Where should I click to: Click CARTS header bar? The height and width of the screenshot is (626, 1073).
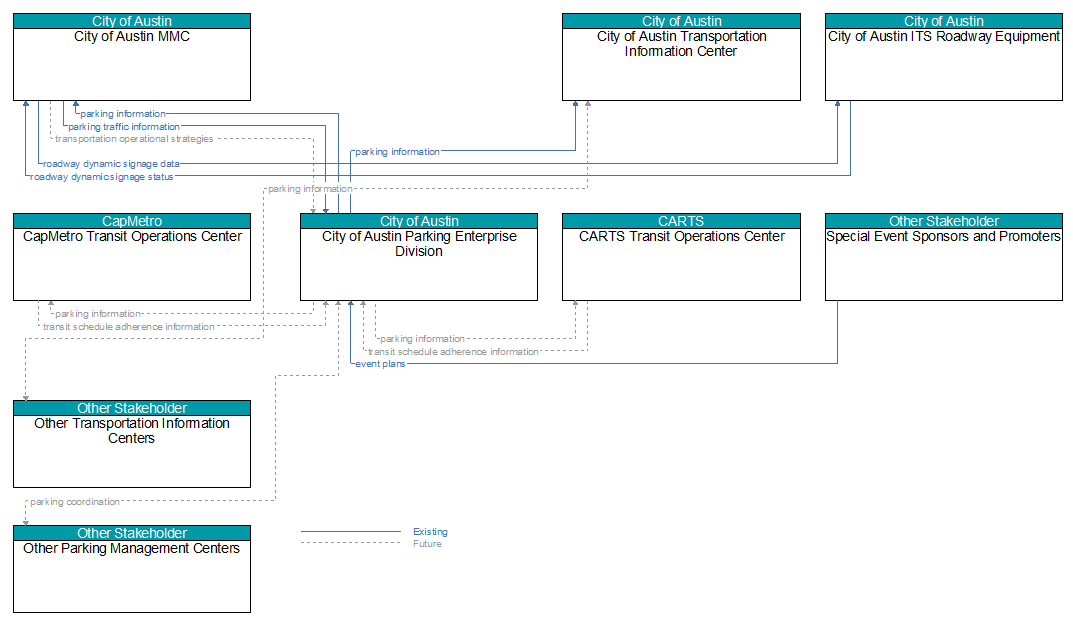(681, 221)
